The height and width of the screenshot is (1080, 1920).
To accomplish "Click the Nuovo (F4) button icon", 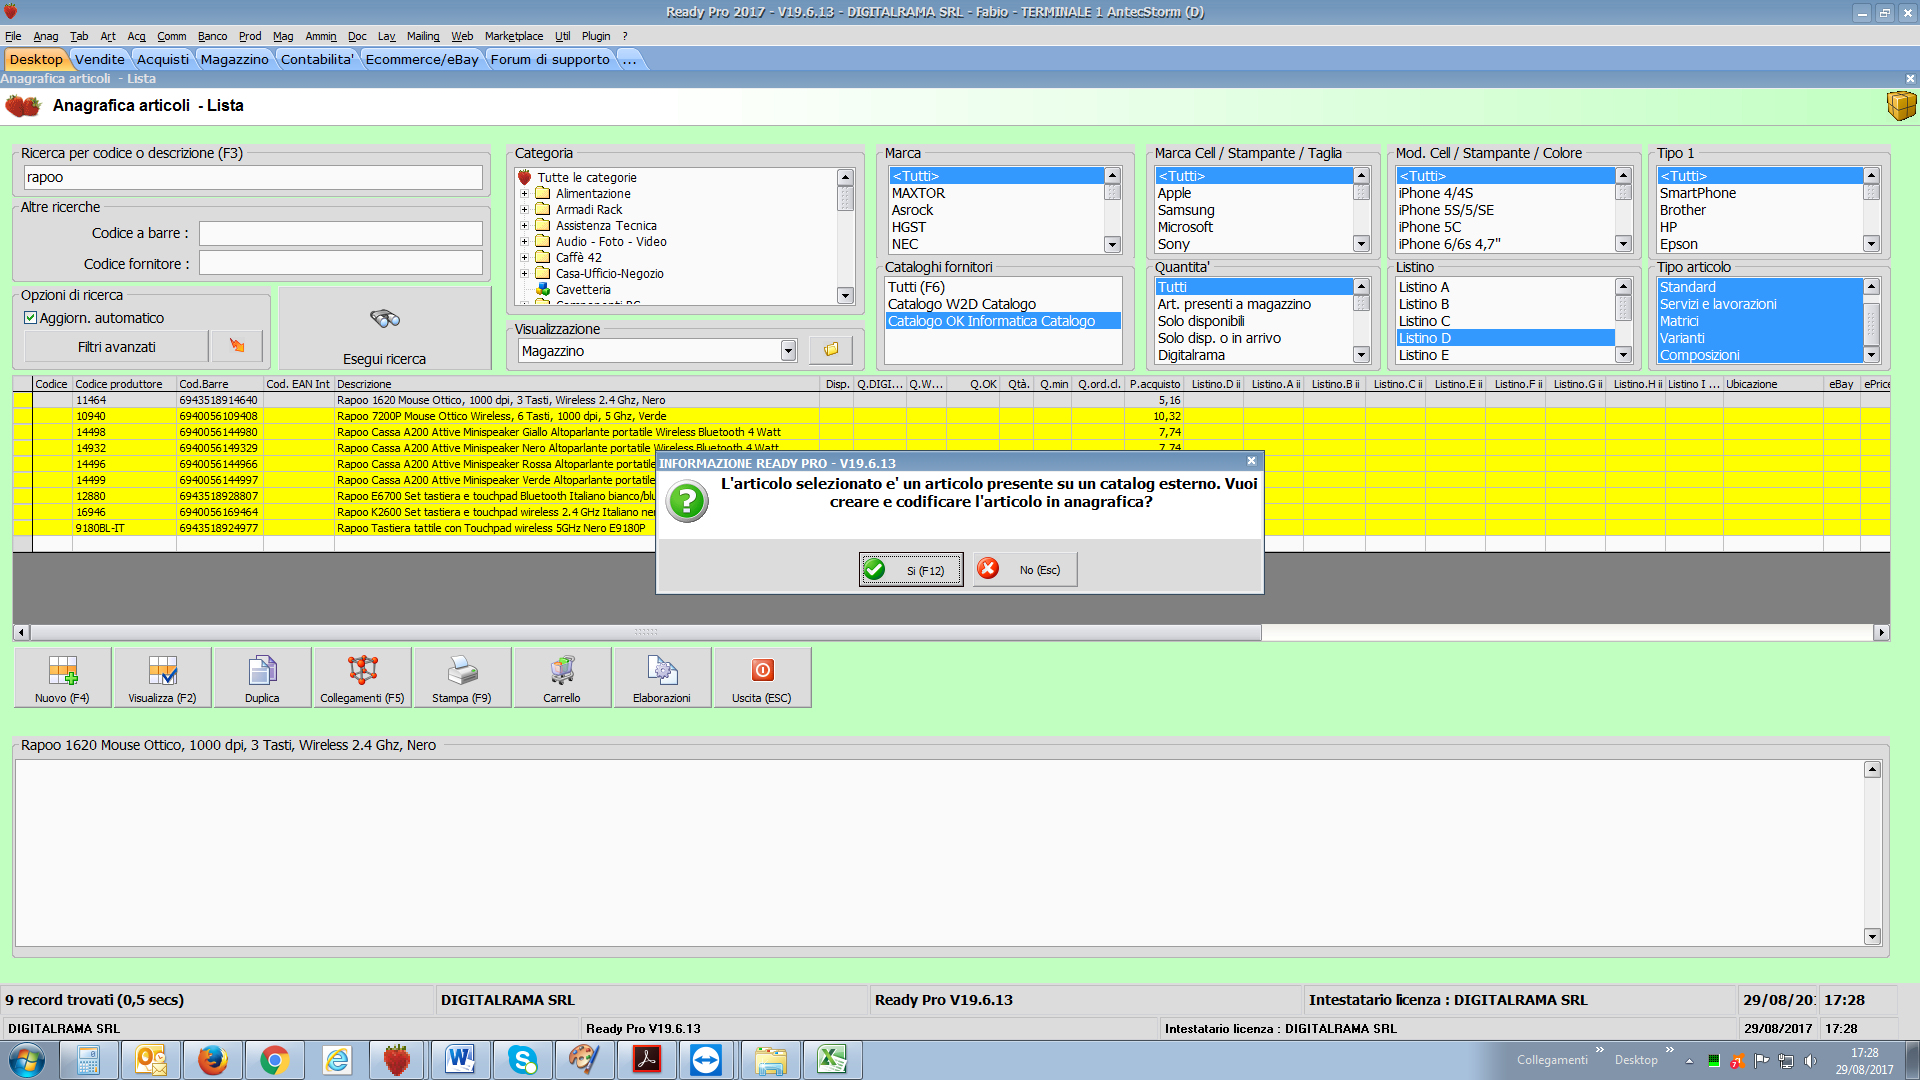I will coord(62,671).
